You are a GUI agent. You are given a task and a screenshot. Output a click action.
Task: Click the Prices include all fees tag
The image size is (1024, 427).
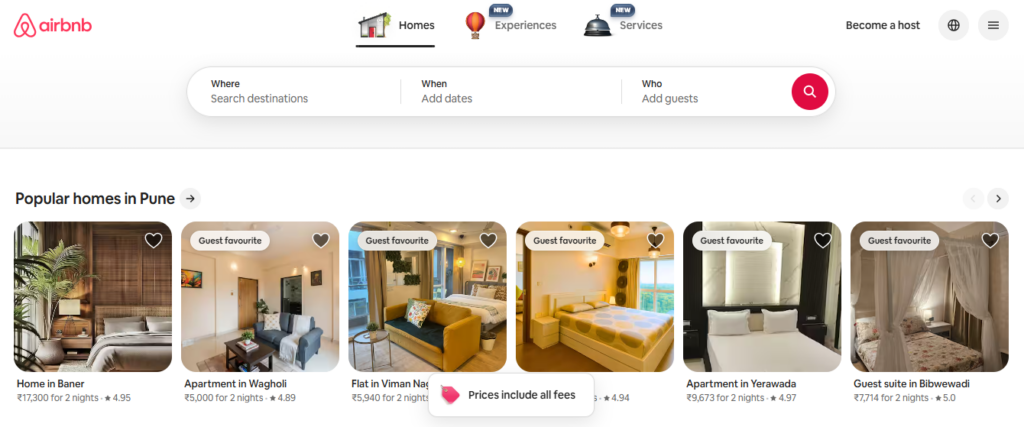[511, 394]
